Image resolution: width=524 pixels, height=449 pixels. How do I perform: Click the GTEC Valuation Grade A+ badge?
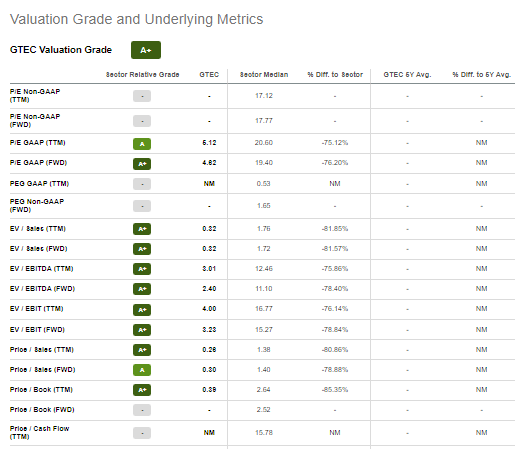146,50
